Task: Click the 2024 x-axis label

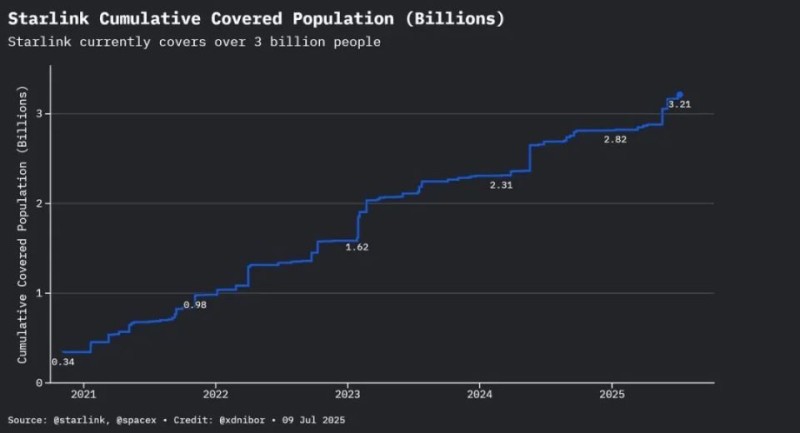Action: coord(480,394)
